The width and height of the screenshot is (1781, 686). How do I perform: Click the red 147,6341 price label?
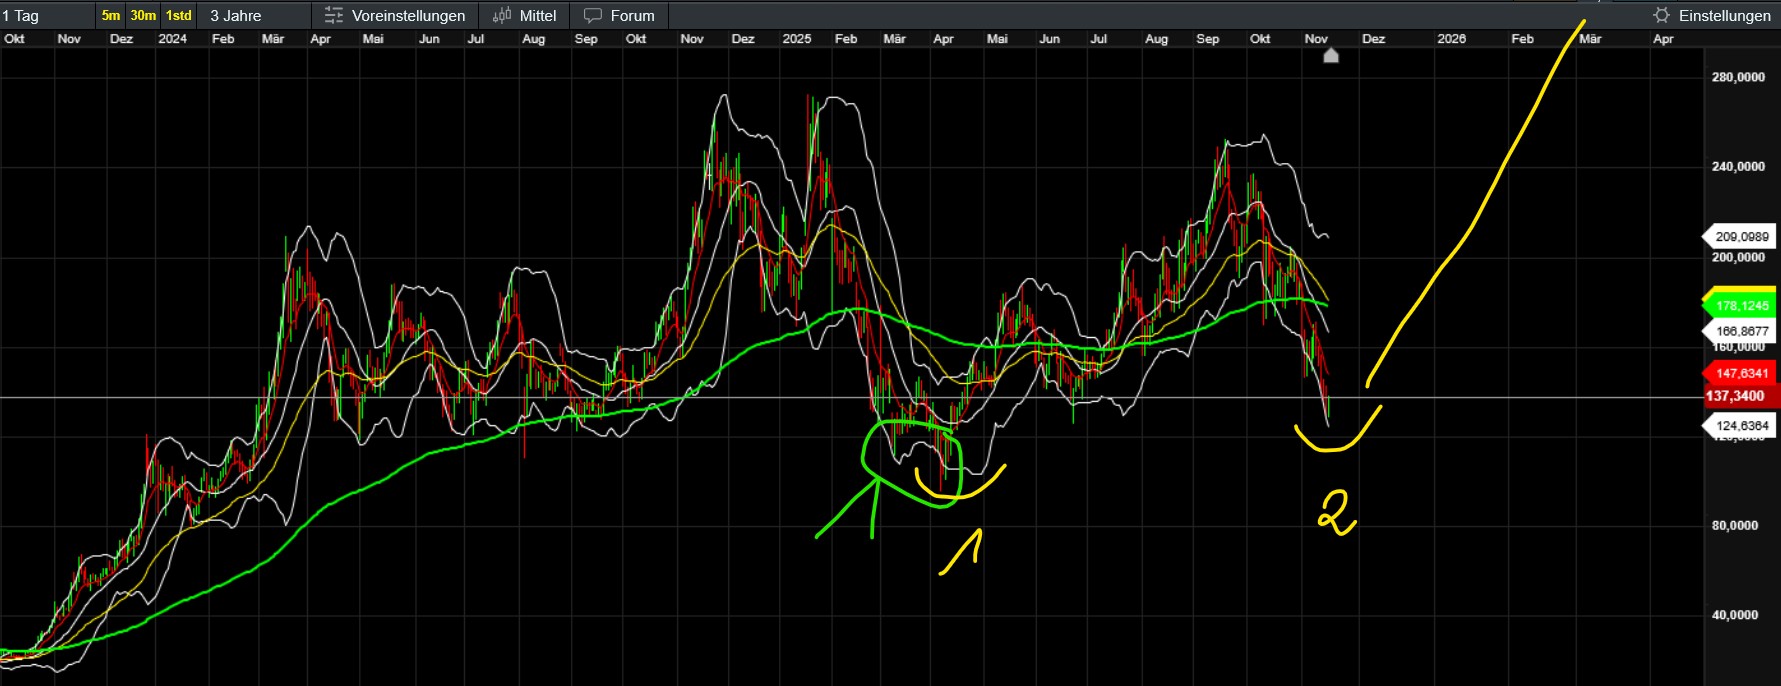pyautogui.click(x=1742, y=373)
